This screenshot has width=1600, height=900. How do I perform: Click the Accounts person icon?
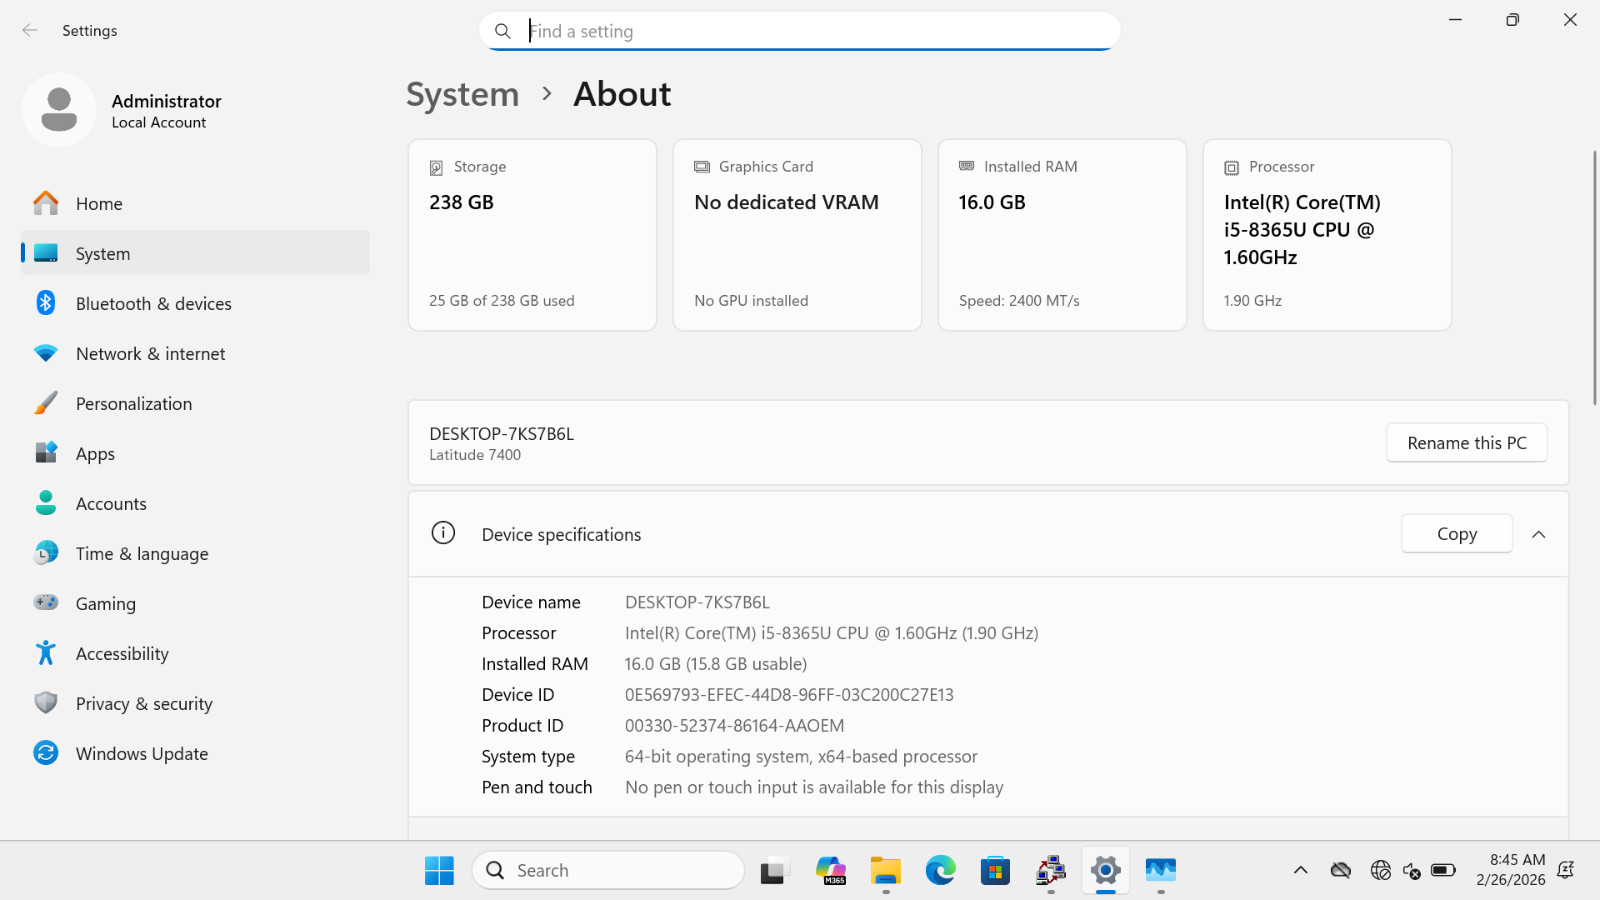point(46,503)
